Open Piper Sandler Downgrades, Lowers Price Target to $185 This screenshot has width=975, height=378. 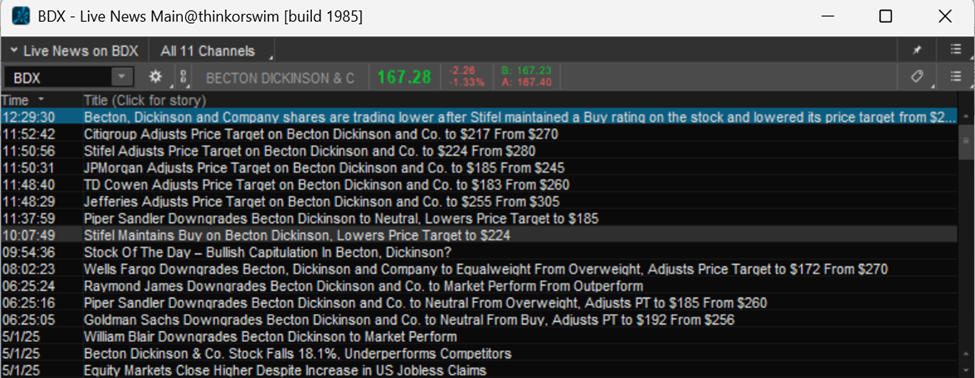341,218
